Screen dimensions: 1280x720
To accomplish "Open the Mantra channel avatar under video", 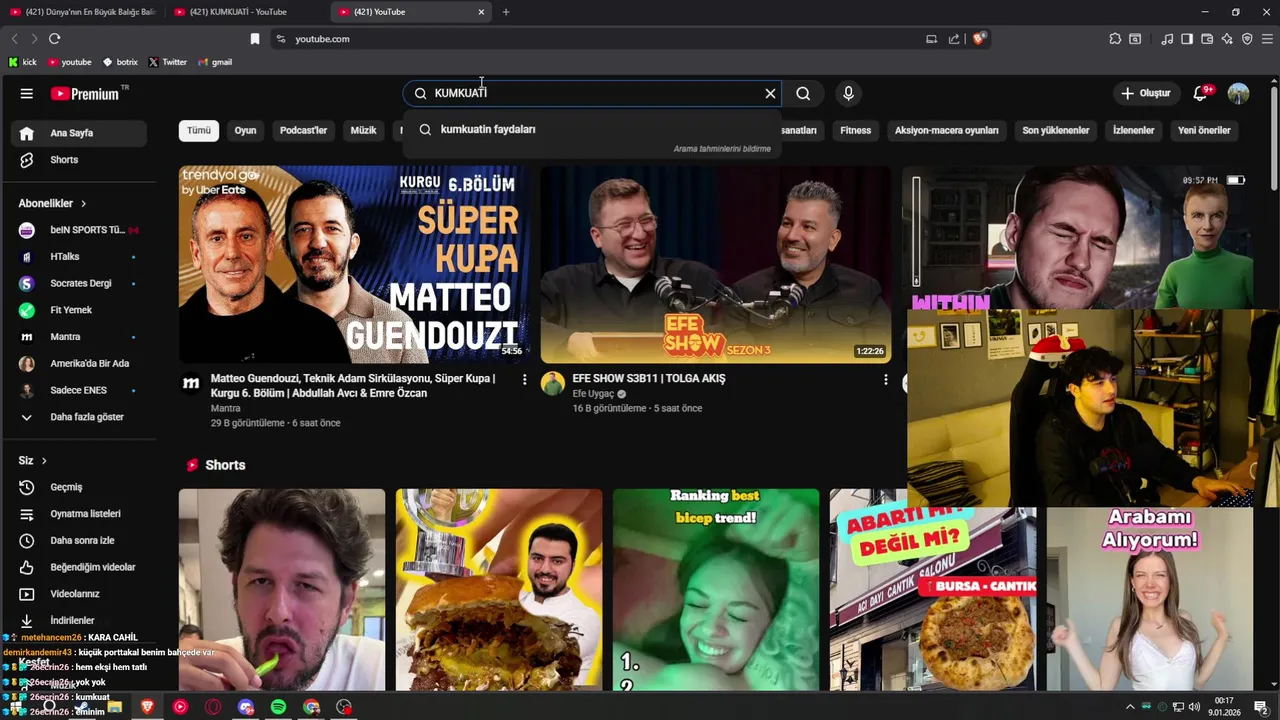I will click(191, 383).
